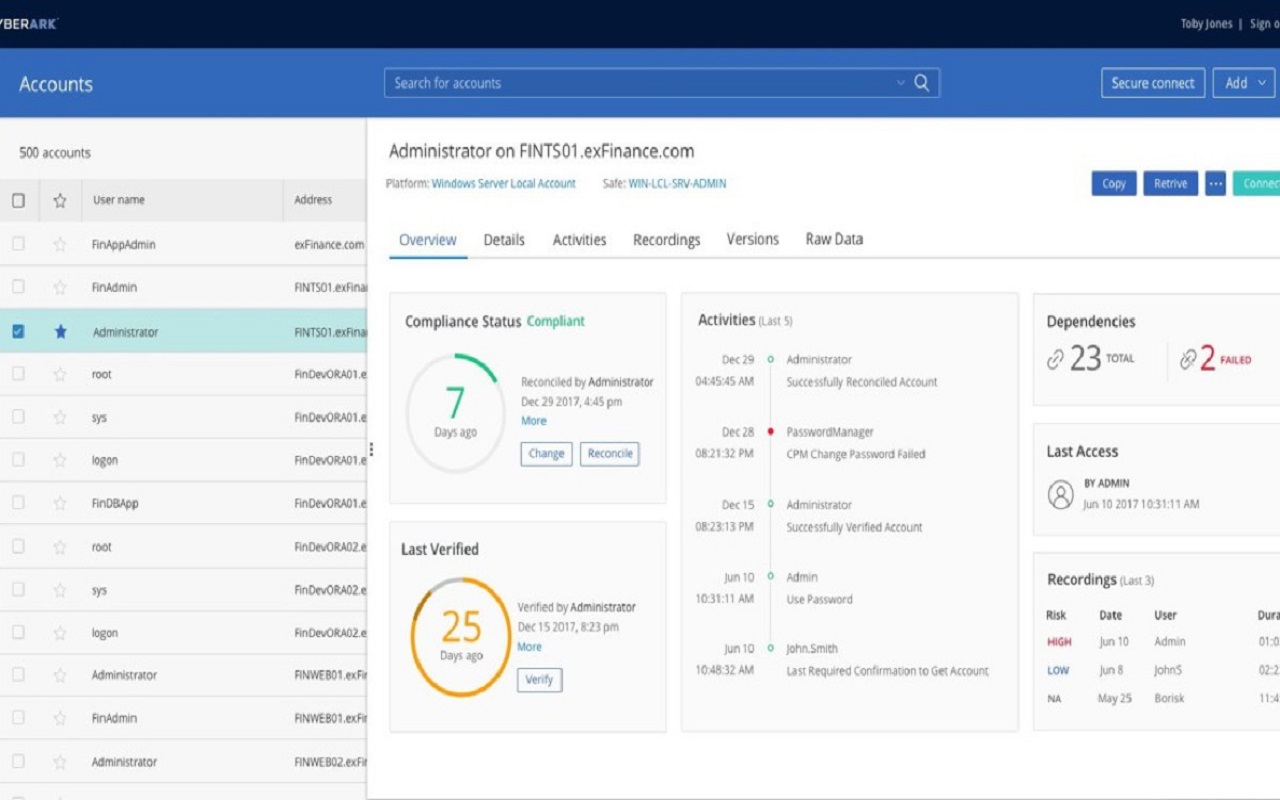
Task: Click the Reconcile button
Action: pyautogui.click(x=609, y=453)
